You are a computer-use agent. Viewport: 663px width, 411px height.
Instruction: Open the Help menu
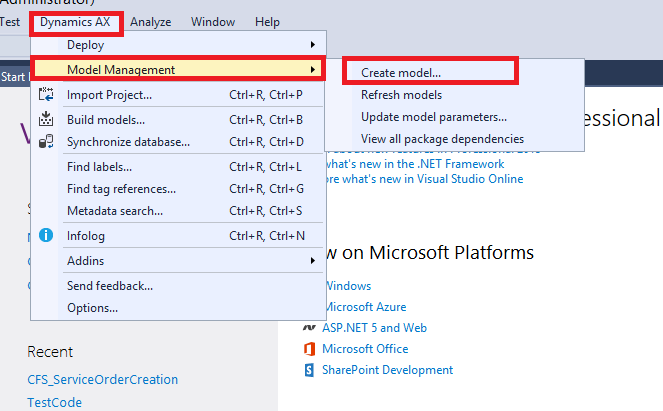[267, 22]
